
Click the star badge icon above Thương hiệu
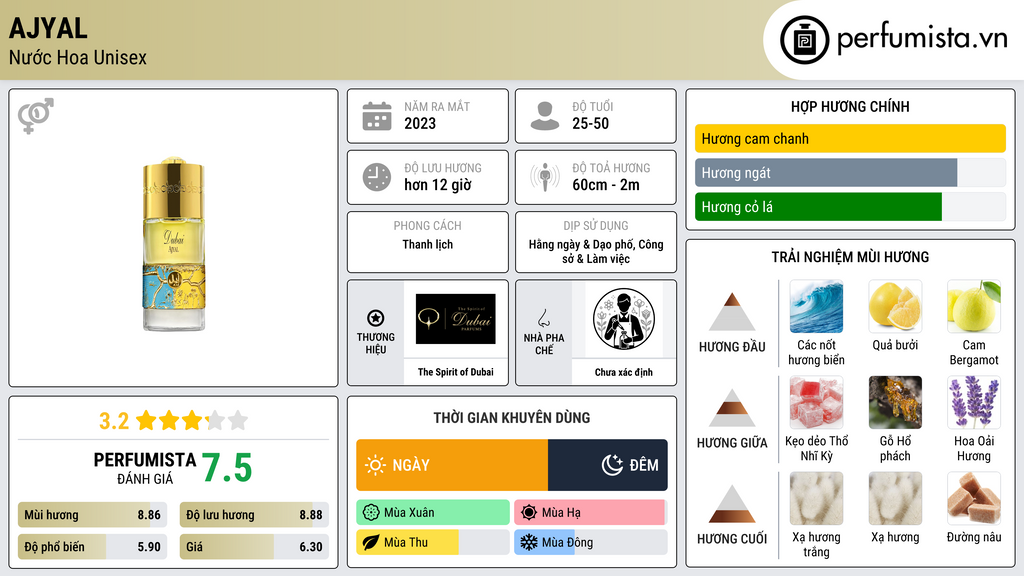point(376,318)
